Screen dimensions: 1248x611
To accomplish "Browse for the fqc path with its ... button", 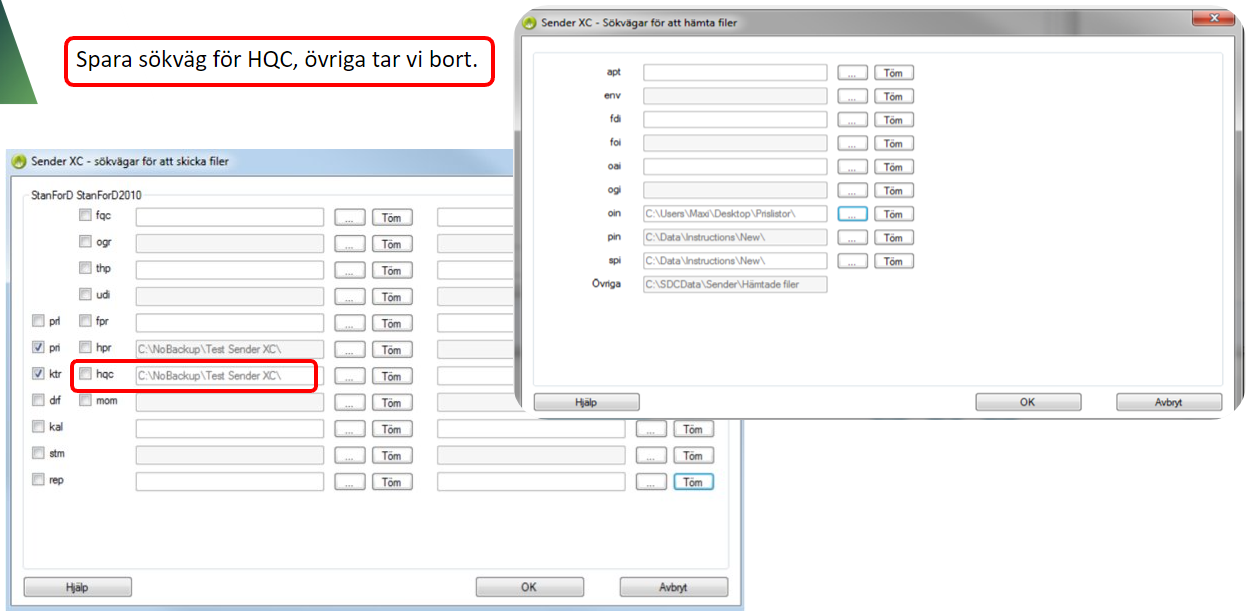I will pos(350,217).
